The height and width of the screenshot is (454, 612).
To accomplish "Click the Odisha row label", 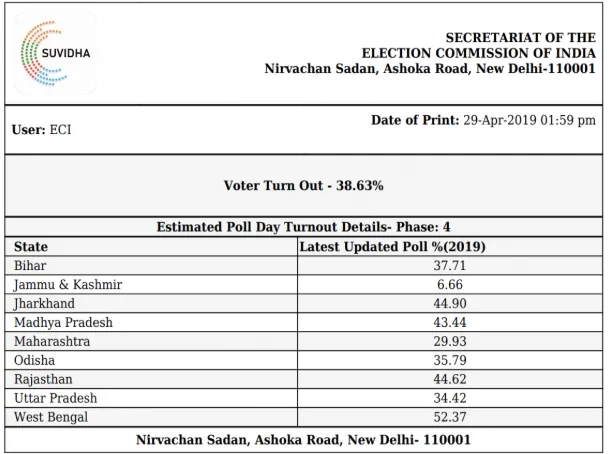I will 35,361.
